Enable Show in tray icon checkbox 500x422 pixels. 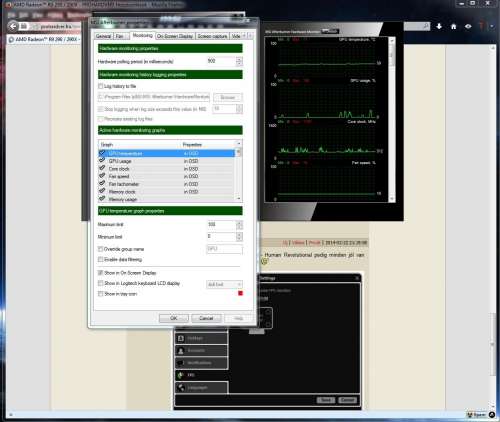point(100,294)
